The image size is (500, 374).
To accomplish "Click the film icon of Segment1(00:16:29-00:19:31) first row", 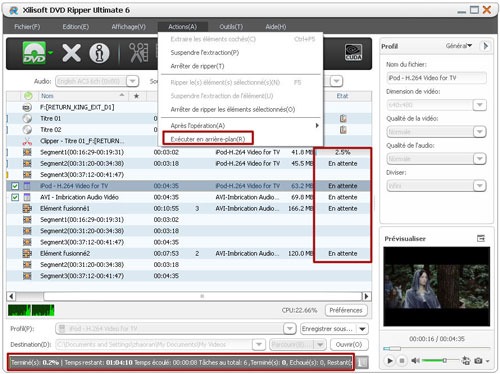I will pyautogui.click(x=27, y=152).
